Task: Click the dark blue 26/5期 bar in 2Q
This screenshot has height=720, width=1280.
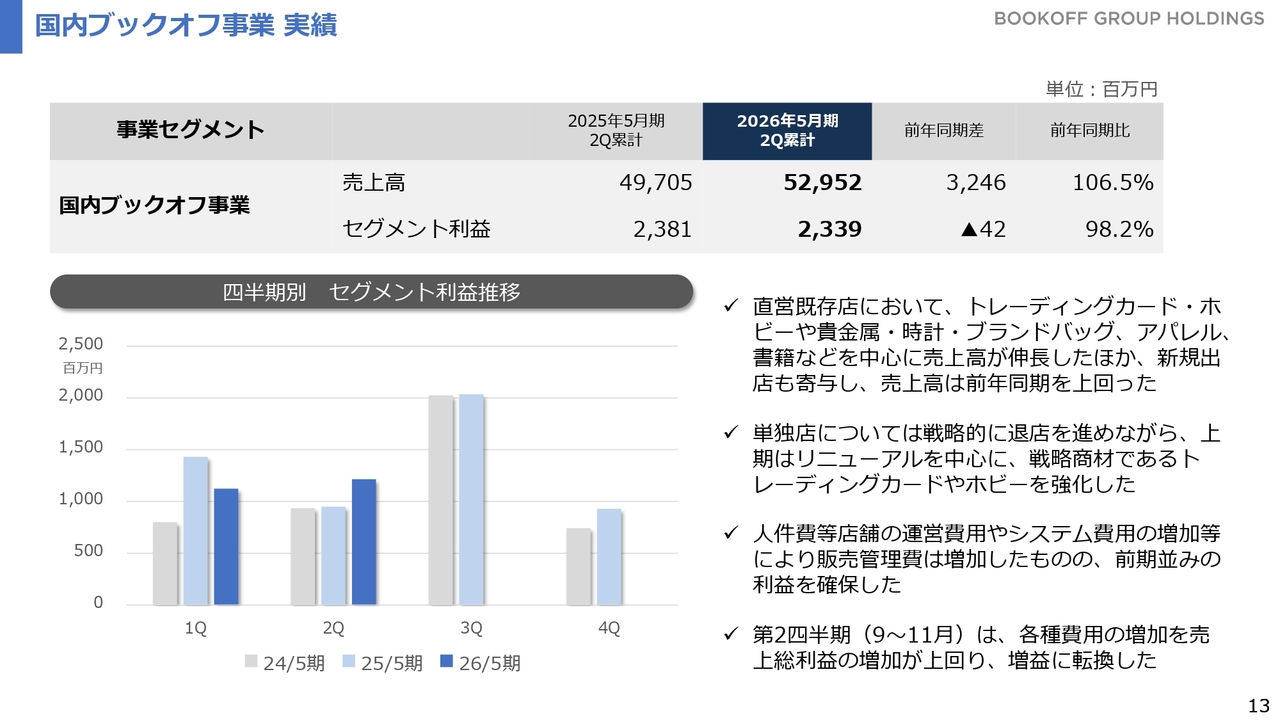Action: tap(364, 542)
